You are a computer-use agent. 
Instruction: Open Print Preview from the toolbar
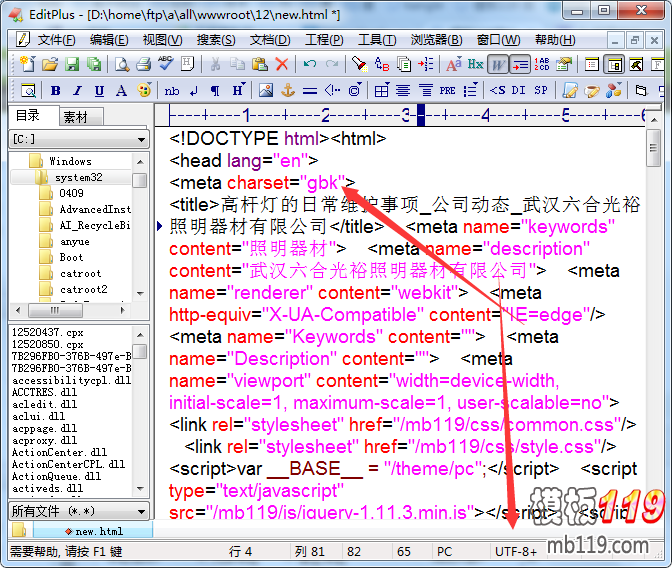(x=122, y=64)
